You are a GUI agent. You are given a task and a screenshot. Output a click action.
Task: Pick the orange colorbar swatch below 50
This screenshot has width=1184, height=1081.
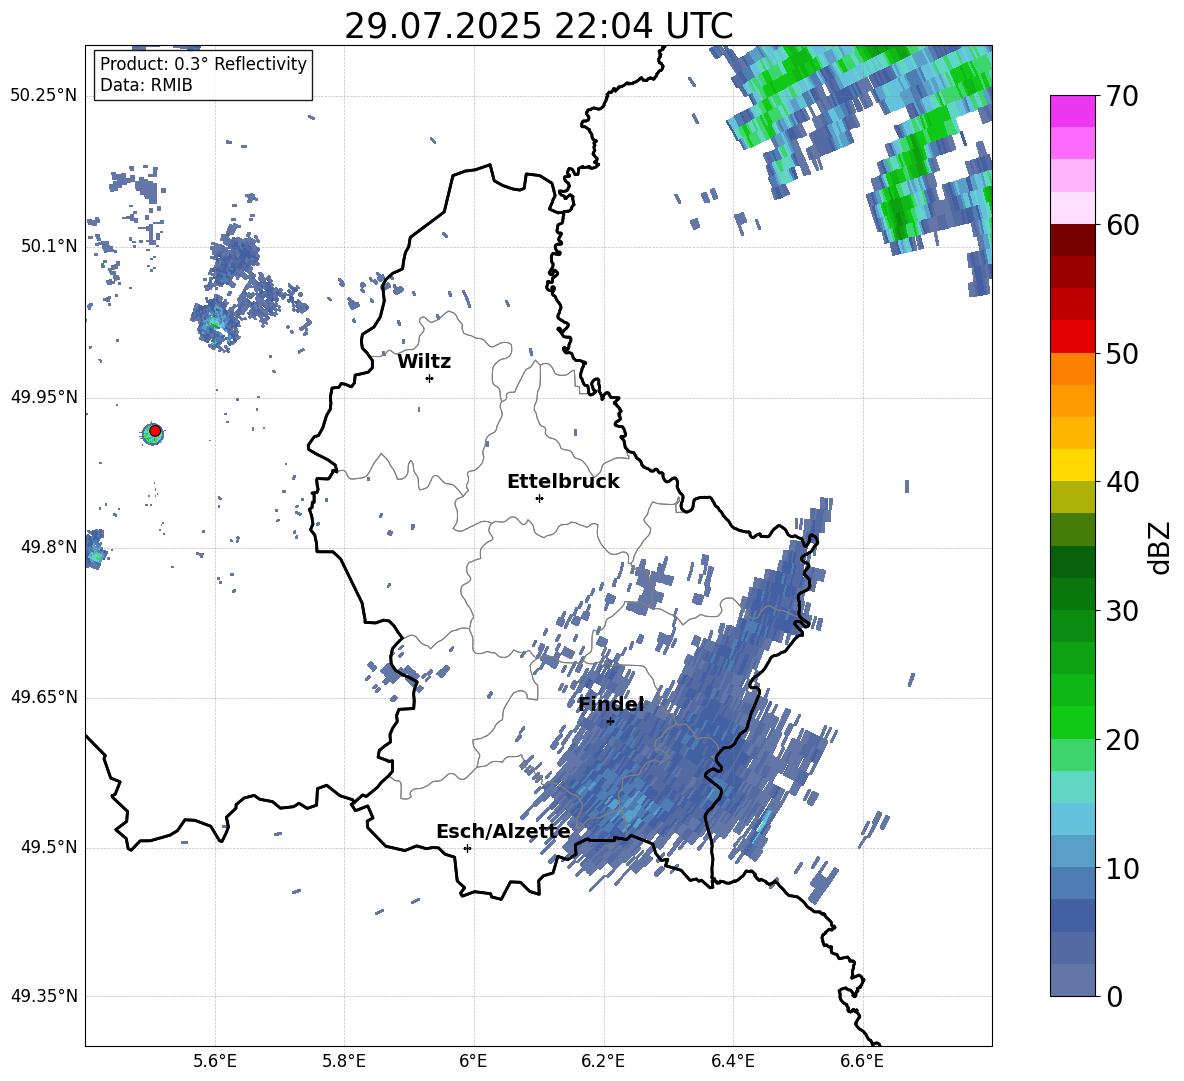click(1072, 368)
